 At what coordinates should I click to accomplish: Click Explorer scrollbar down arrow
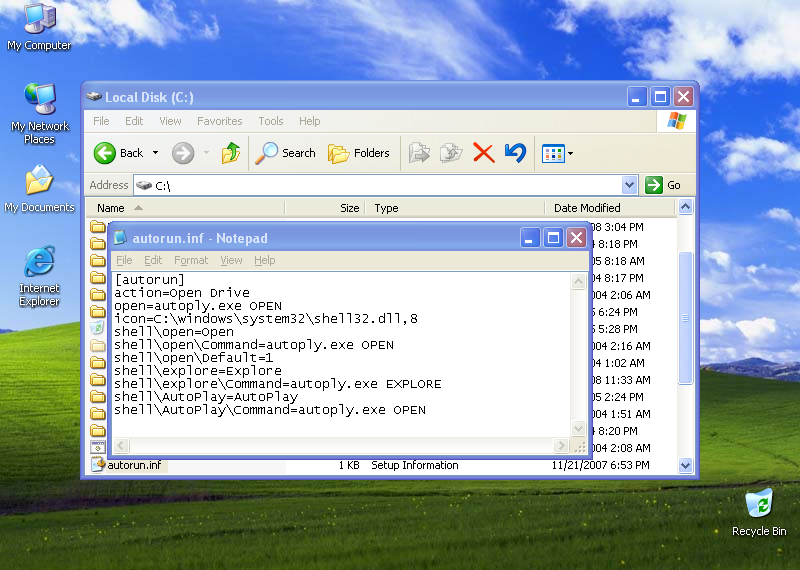(x=685, y=465)
